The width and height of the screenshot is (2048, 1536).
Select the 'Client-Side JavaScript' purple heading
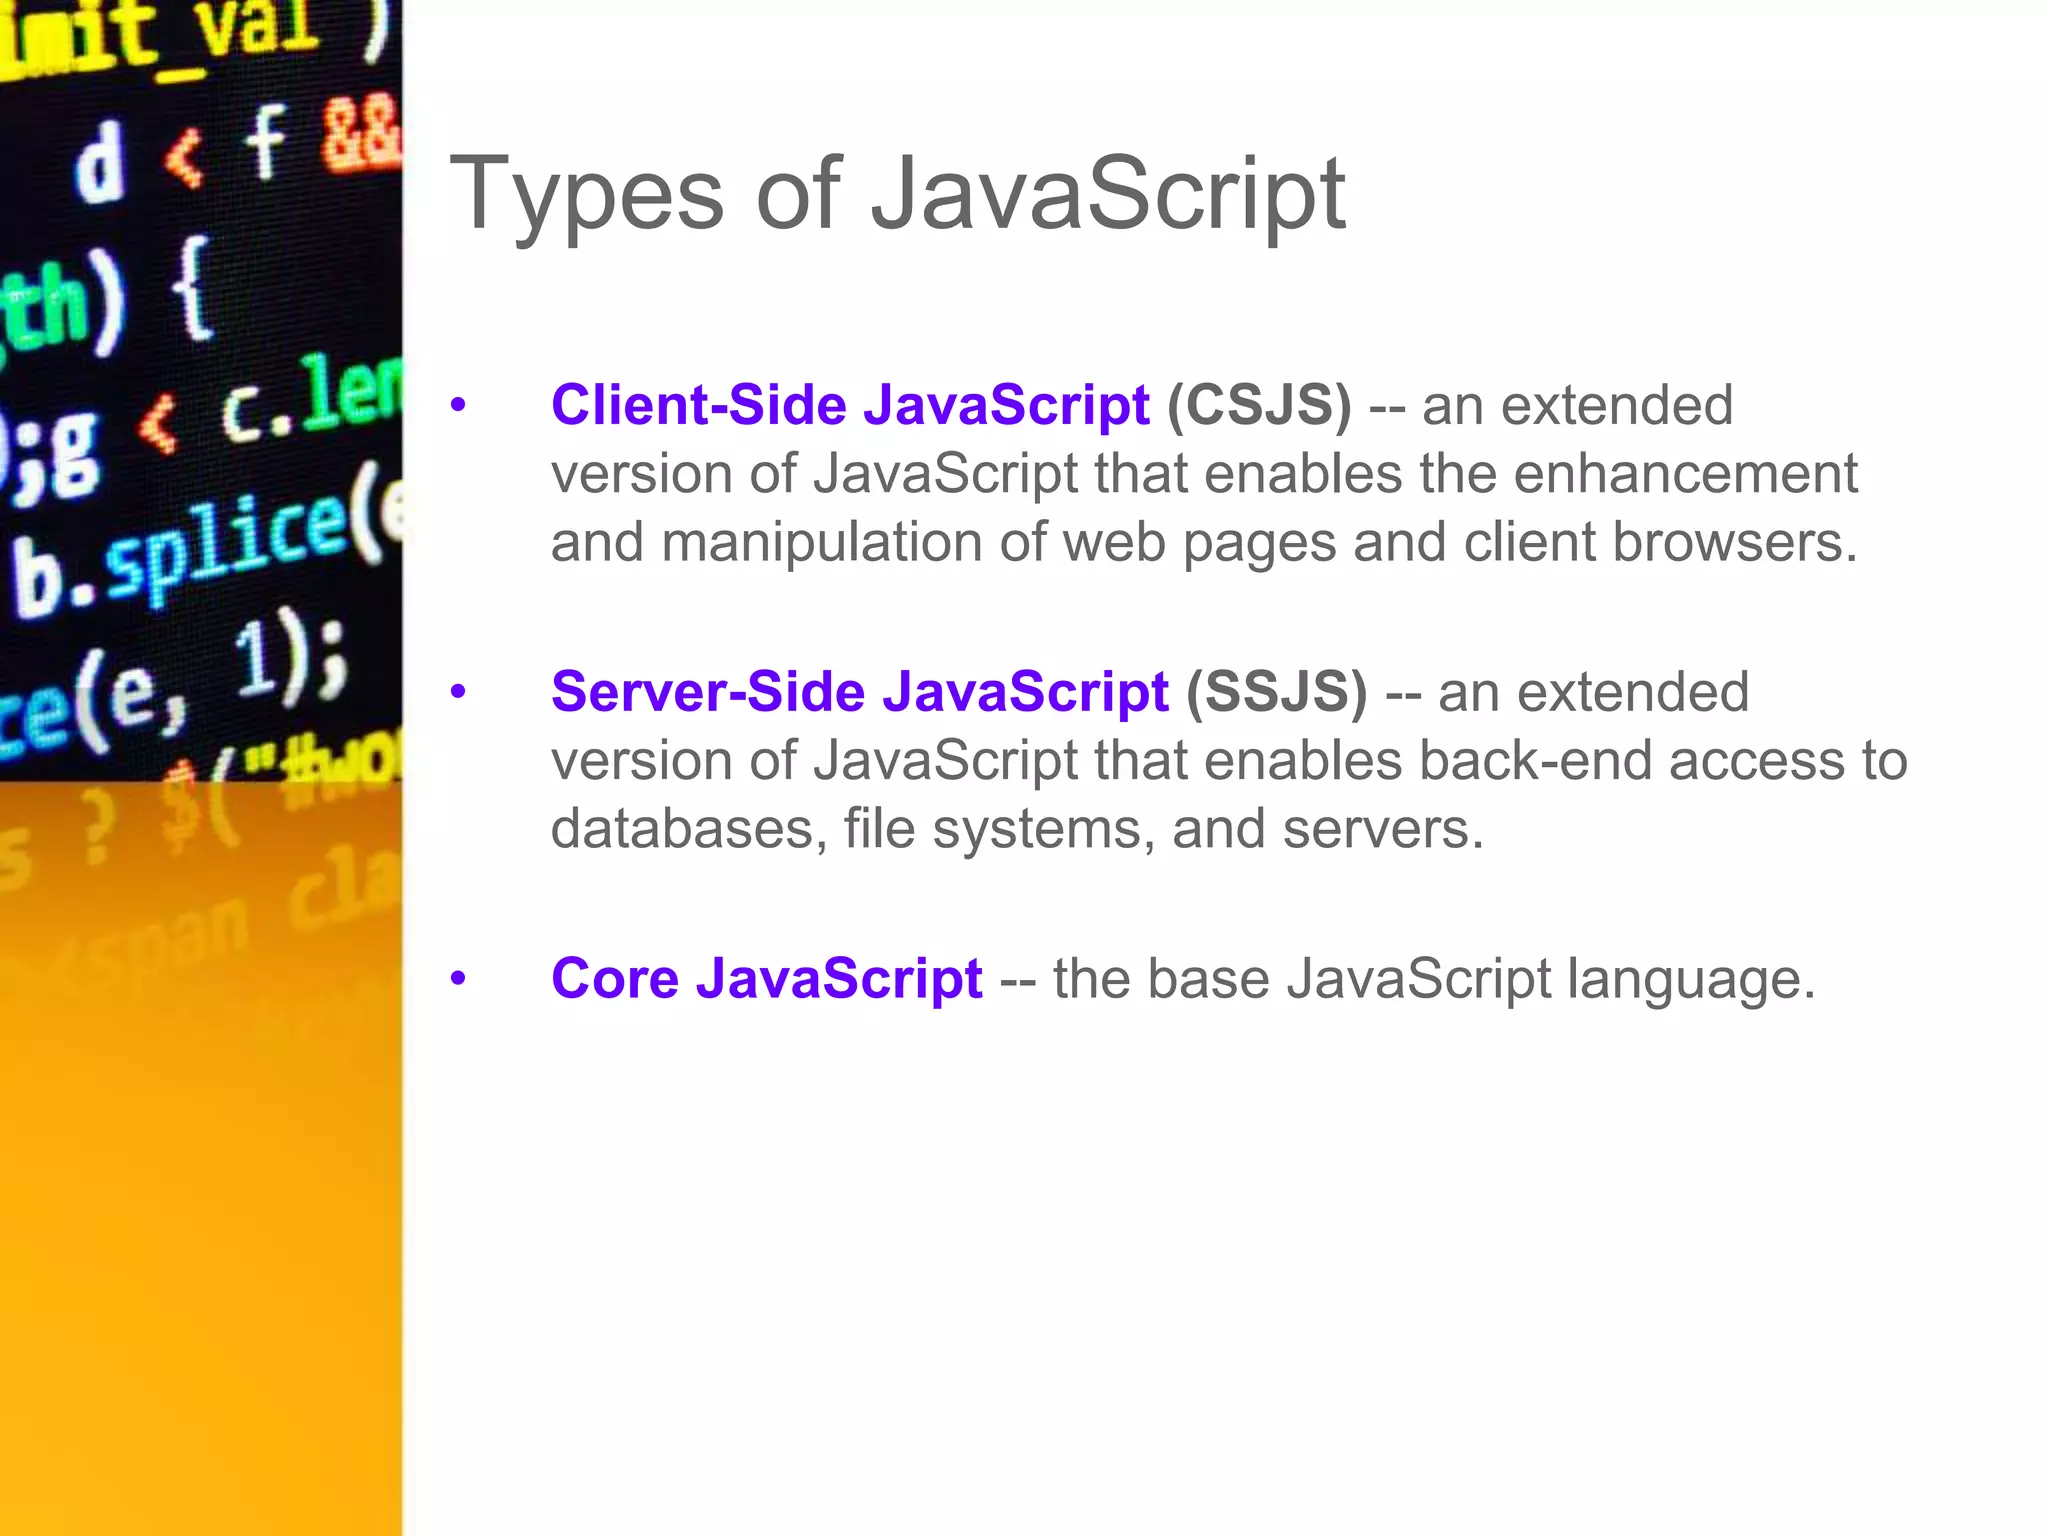850,406
